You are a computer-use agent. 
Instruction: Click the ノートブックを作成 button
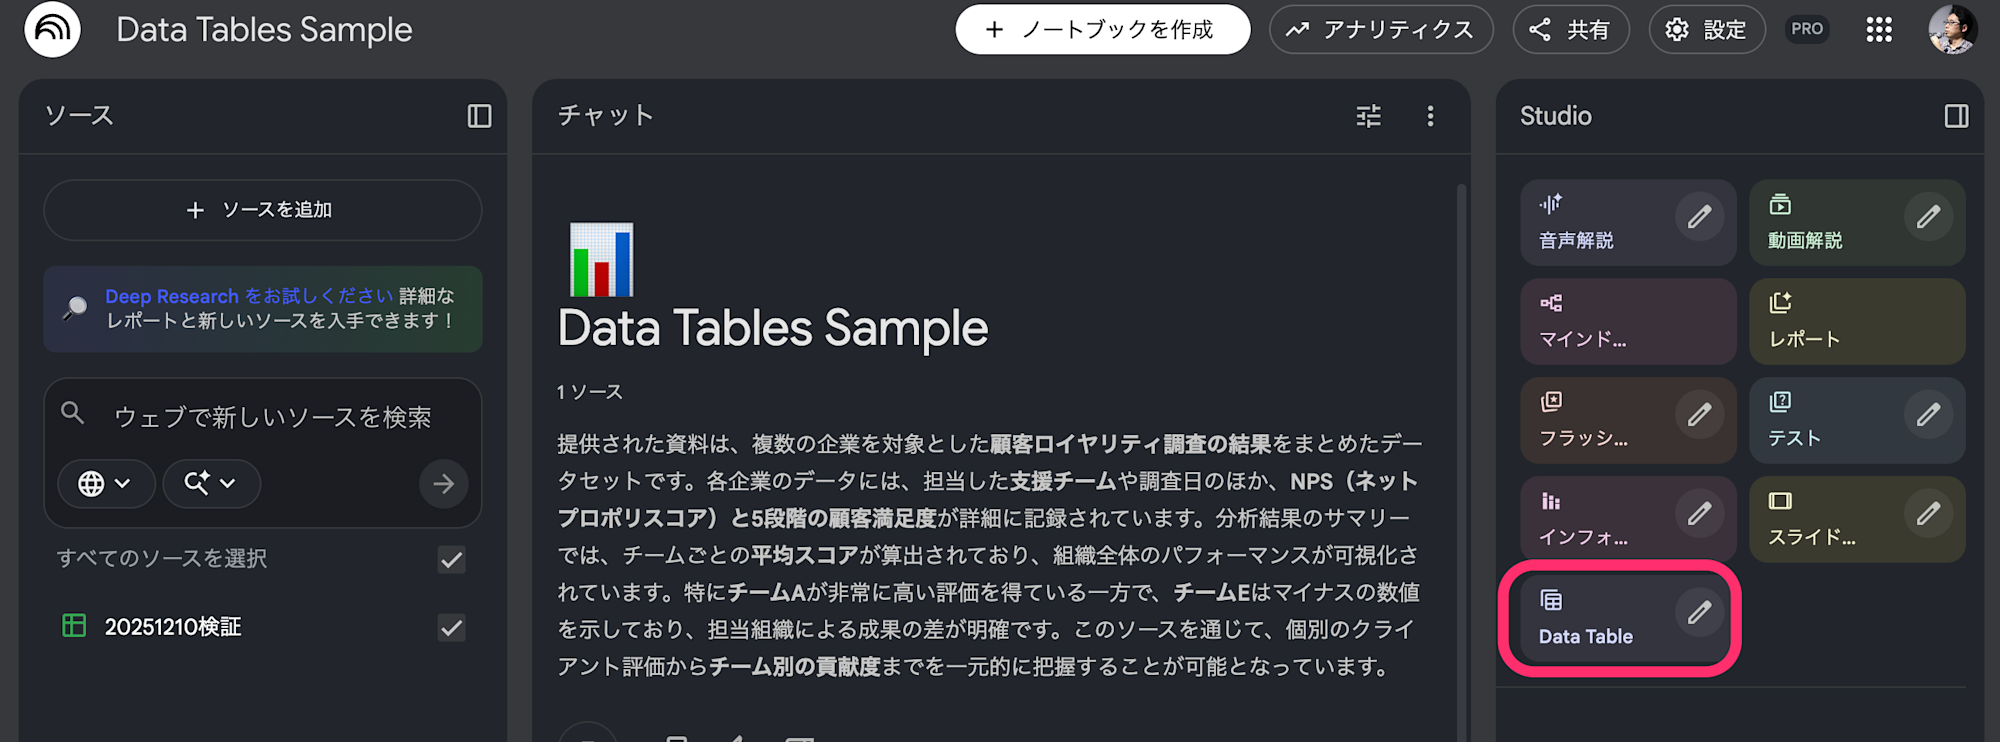point(1102,29)
